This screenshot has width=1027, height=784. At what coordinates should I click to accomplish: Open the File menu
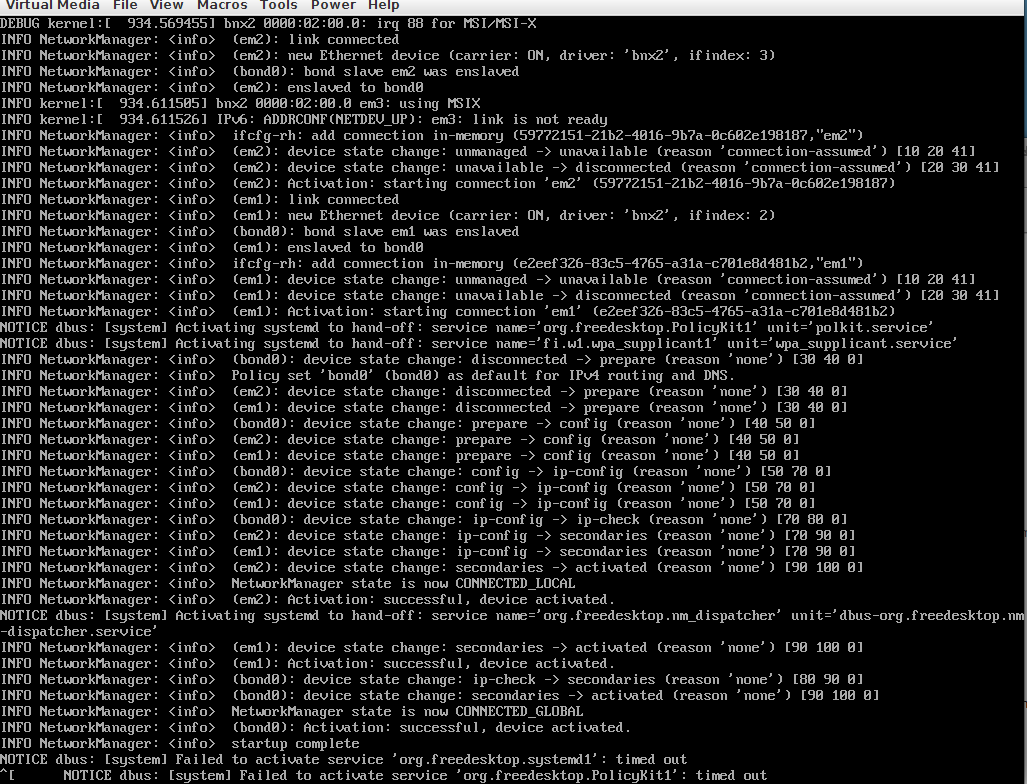125,6
